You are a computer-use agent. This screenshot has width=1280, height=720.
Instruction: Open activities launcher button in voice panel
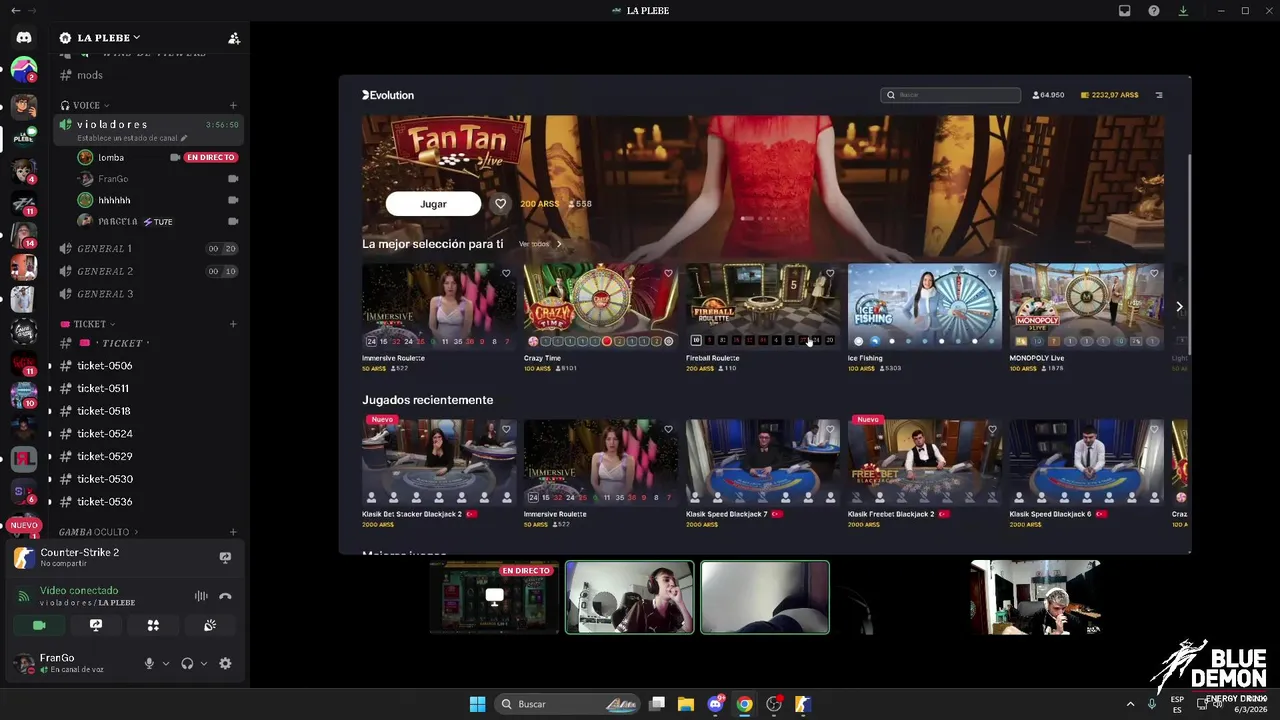153,625
